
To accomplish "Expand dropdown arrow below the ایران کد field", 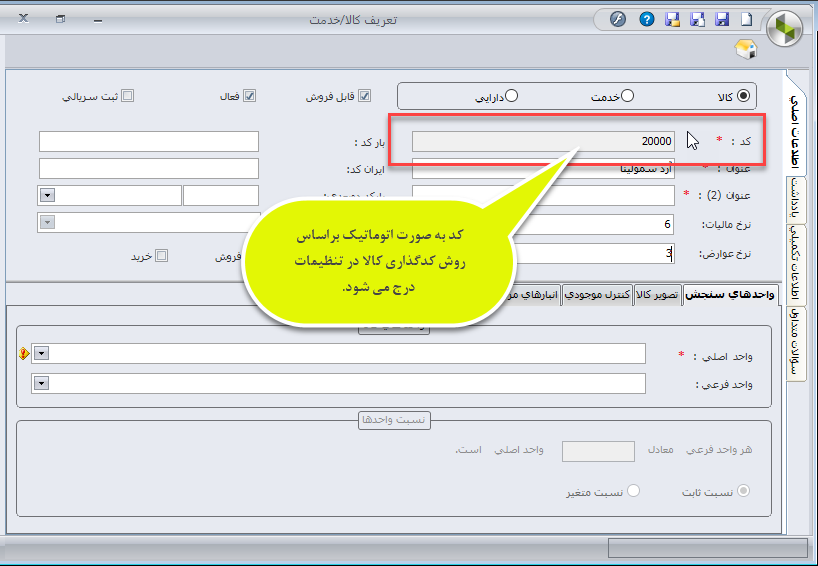I will click(x=47, y=196).
